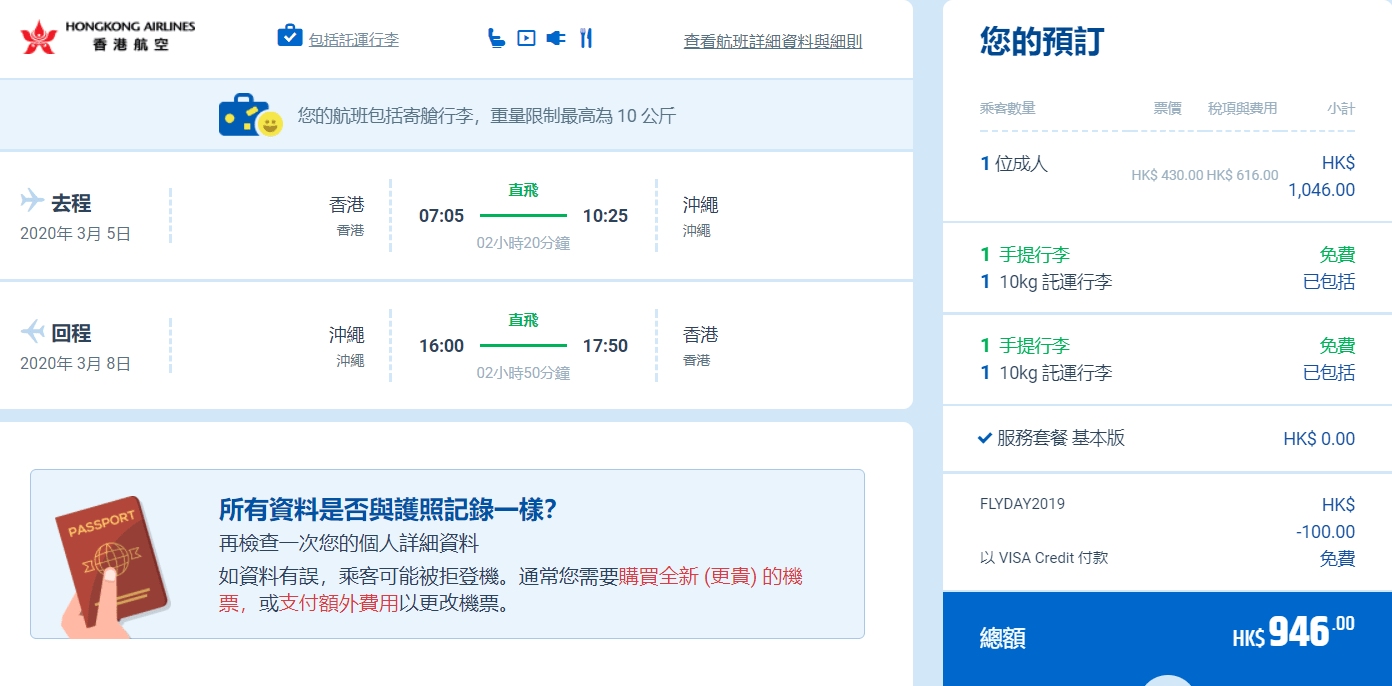Click the in-flight entertainment video icon
The width and height of the screenshot is (1392, 686).
(x=526, y=38)
